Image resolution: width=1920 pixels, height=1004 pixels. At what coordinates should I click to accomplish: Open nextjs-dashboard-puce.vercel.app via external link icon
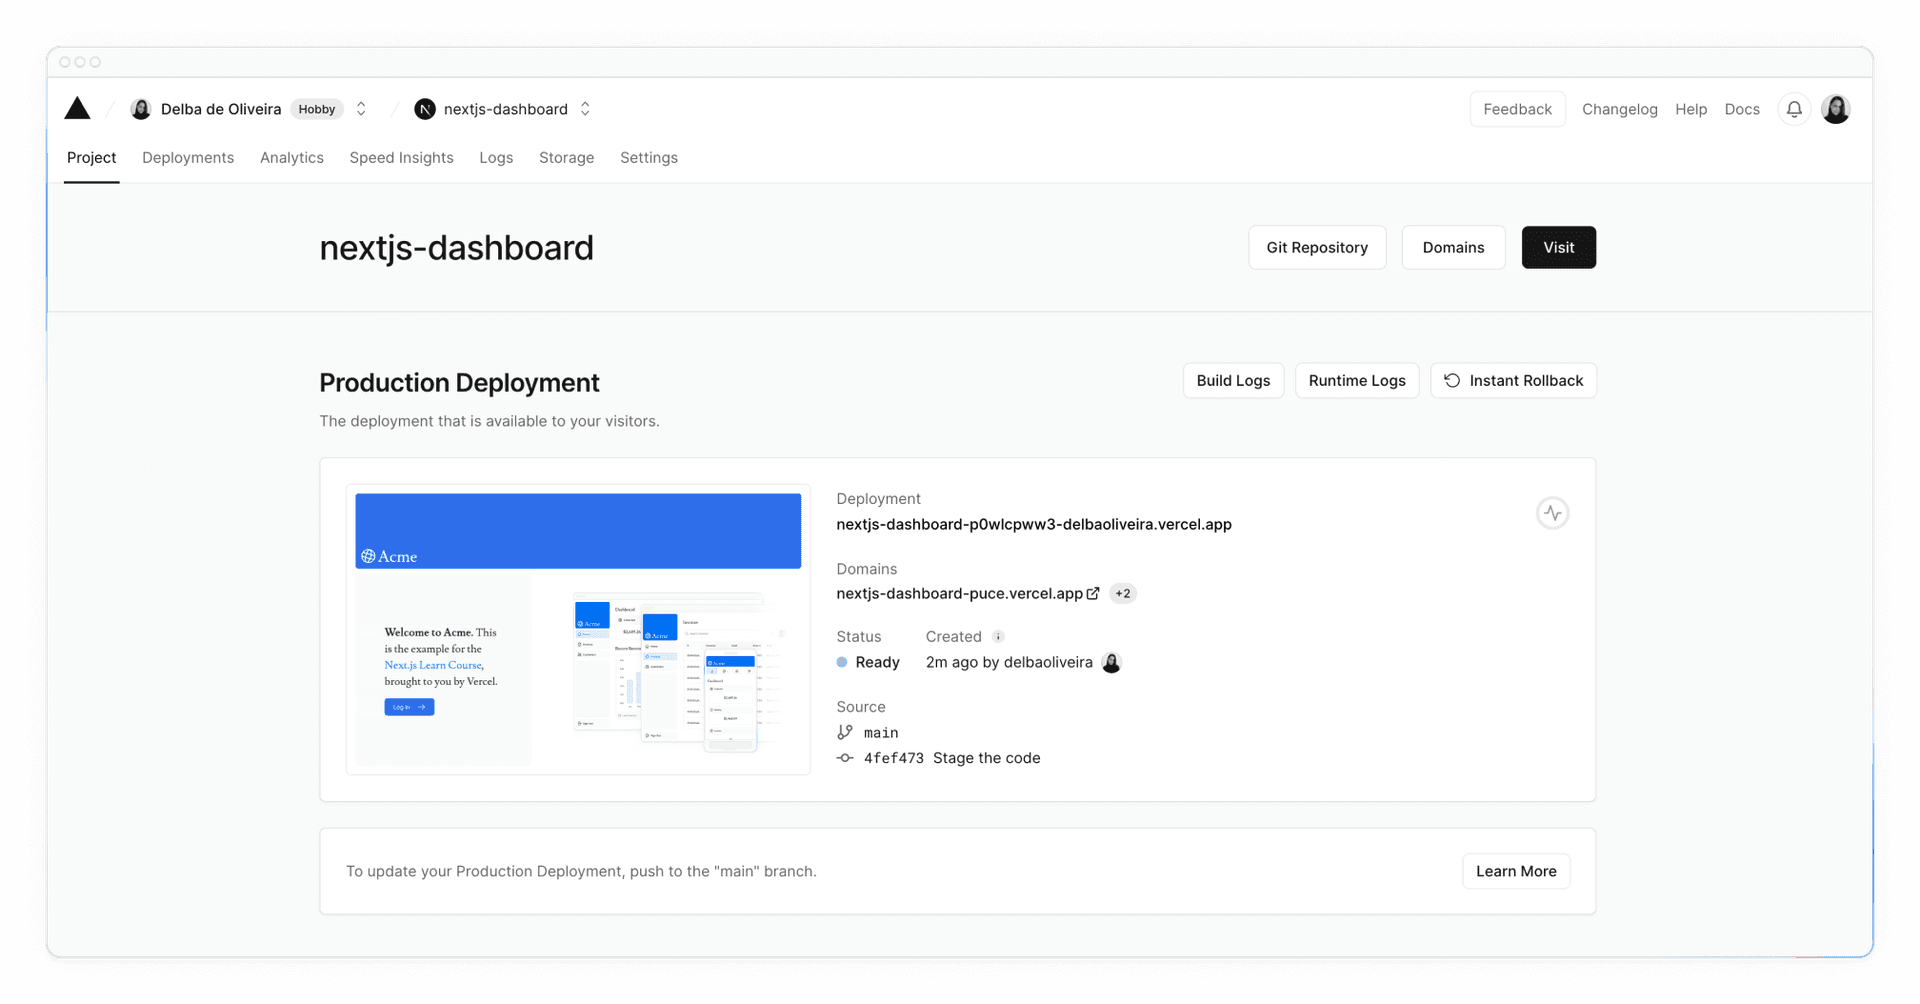pyautogui.click(x=1091, y=592)
